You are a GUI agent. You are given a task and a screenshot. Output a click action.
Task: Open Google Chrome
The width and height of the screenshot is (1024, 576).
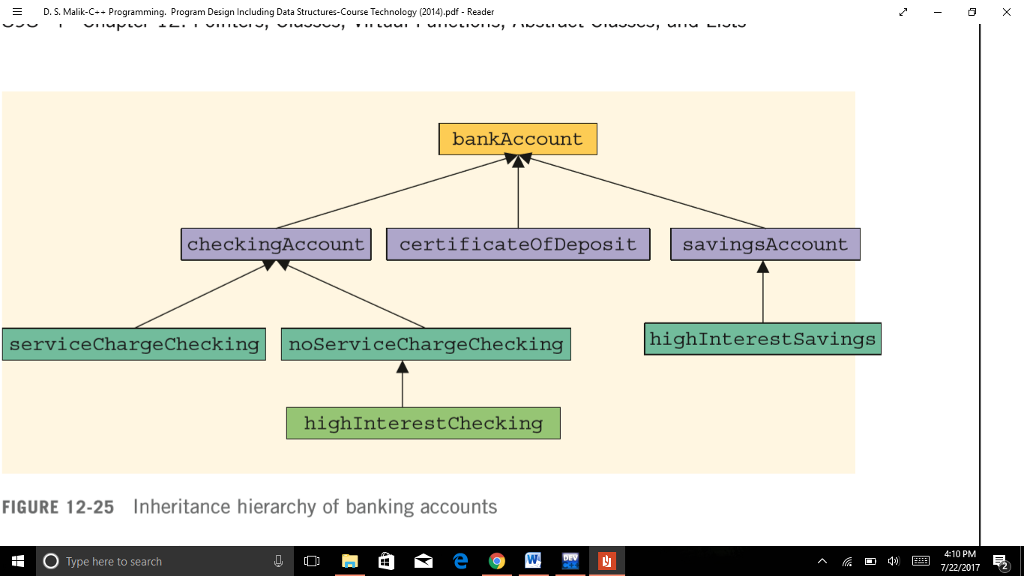(496, 561)
